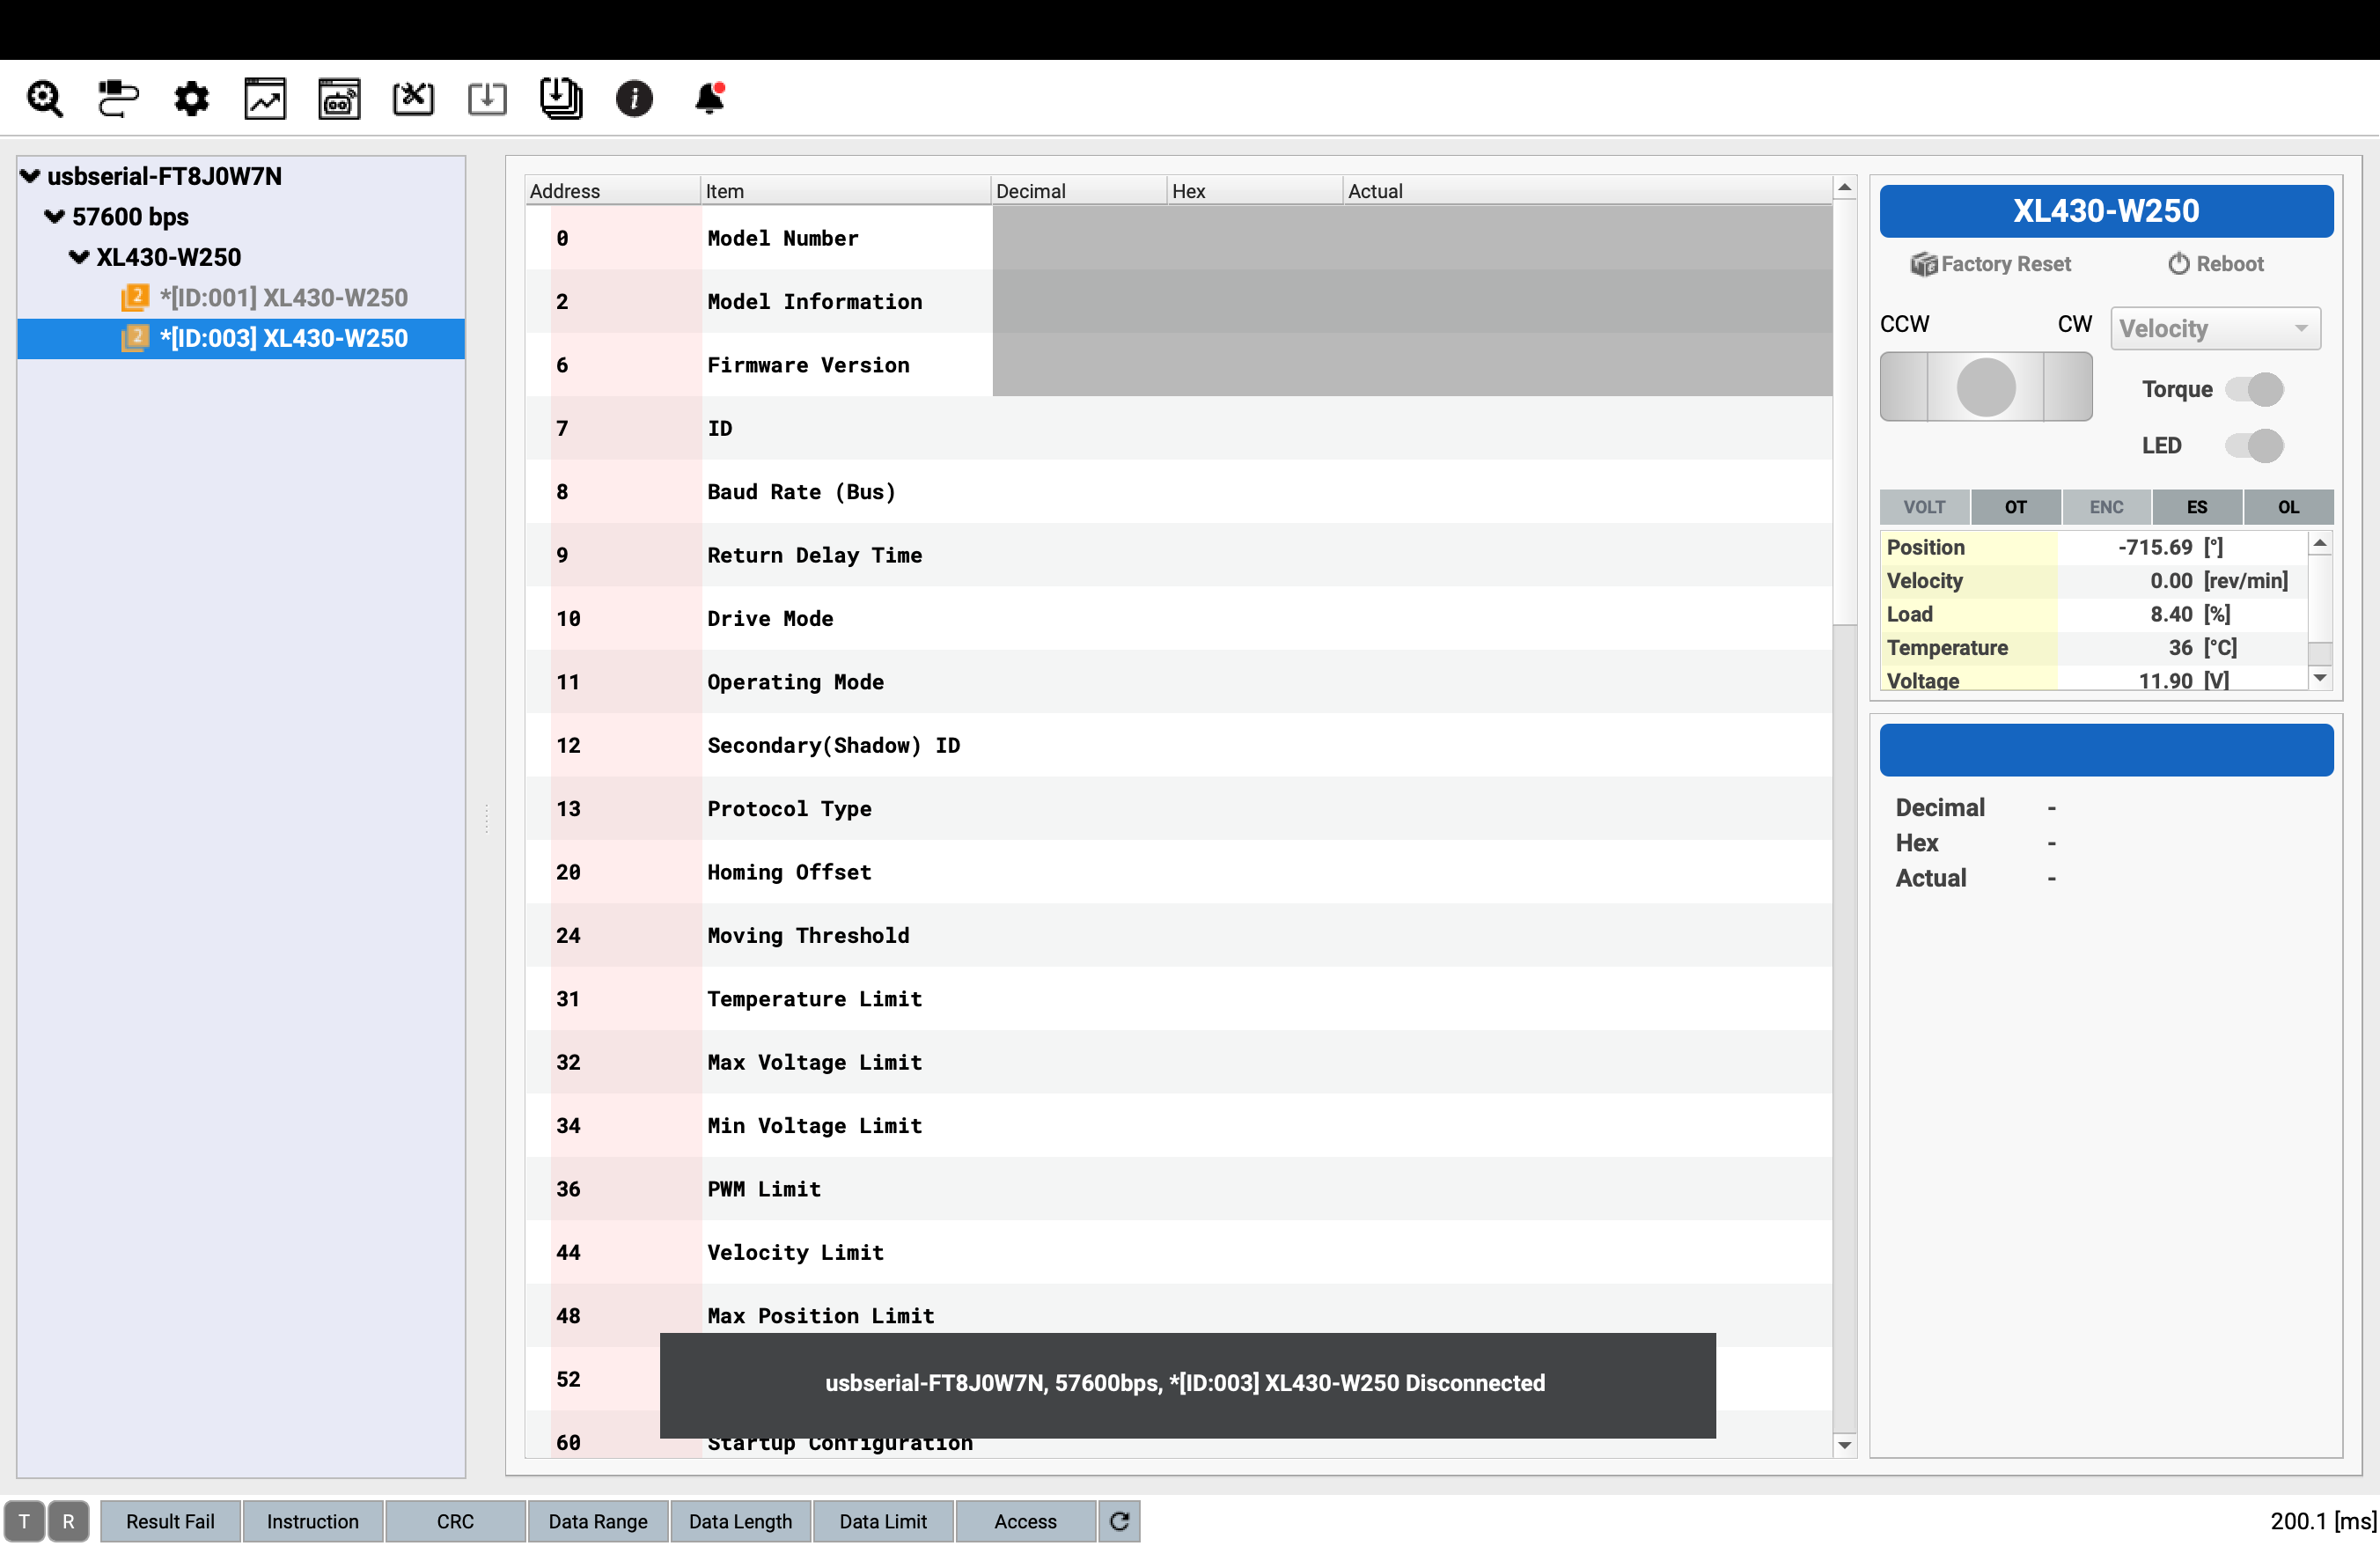Click the Result Fail status button
The height and width of the screenshot is (1546, 2380).
[x=170, y=1521]
